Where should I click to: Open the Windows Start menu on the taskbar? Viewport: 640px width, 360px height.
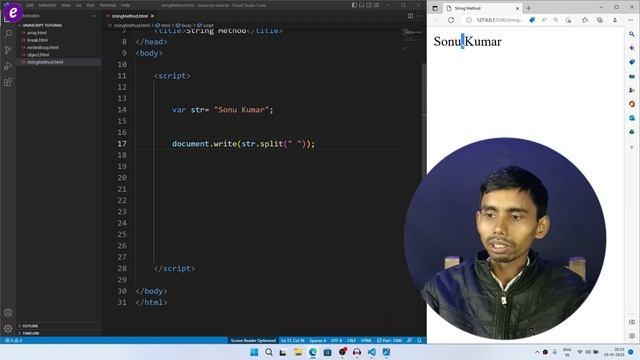254,352
